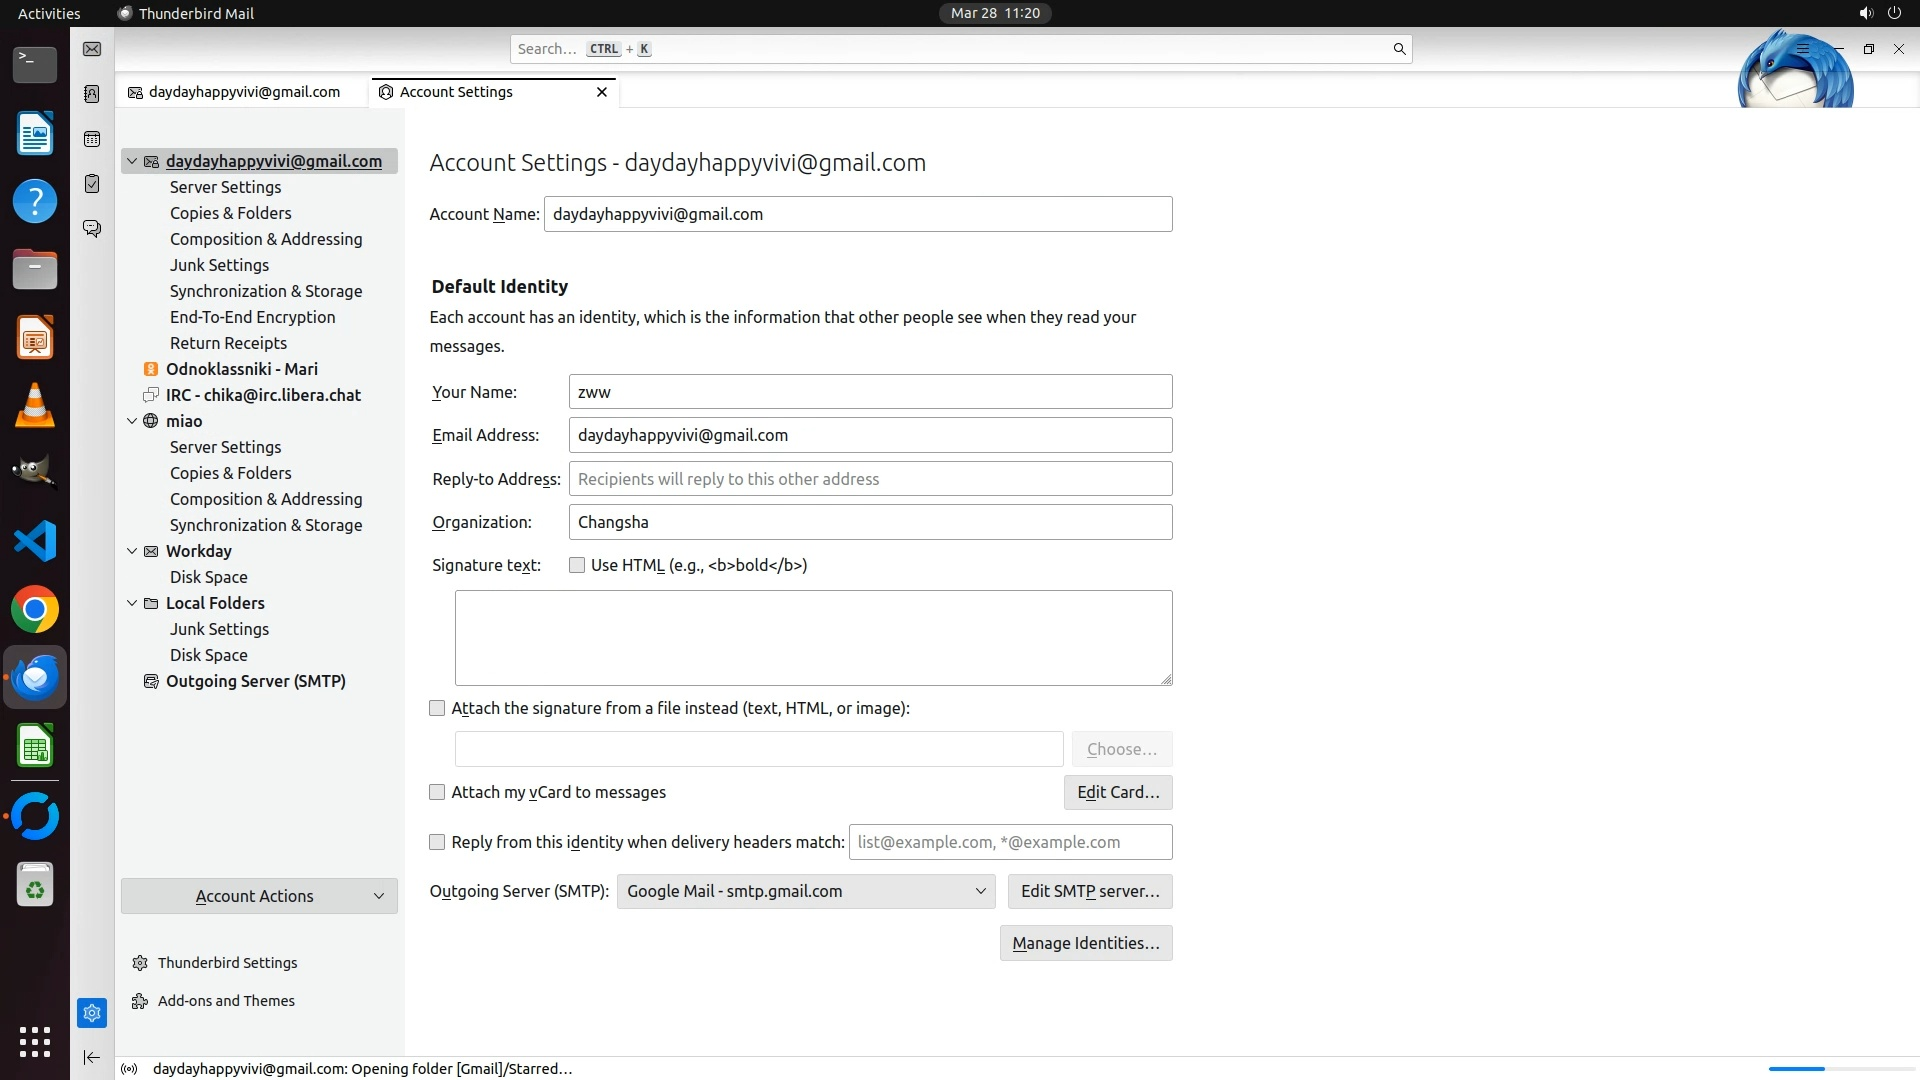Open the Address Book space icon
The image size is (1920, 1080).
pos(92,94)
